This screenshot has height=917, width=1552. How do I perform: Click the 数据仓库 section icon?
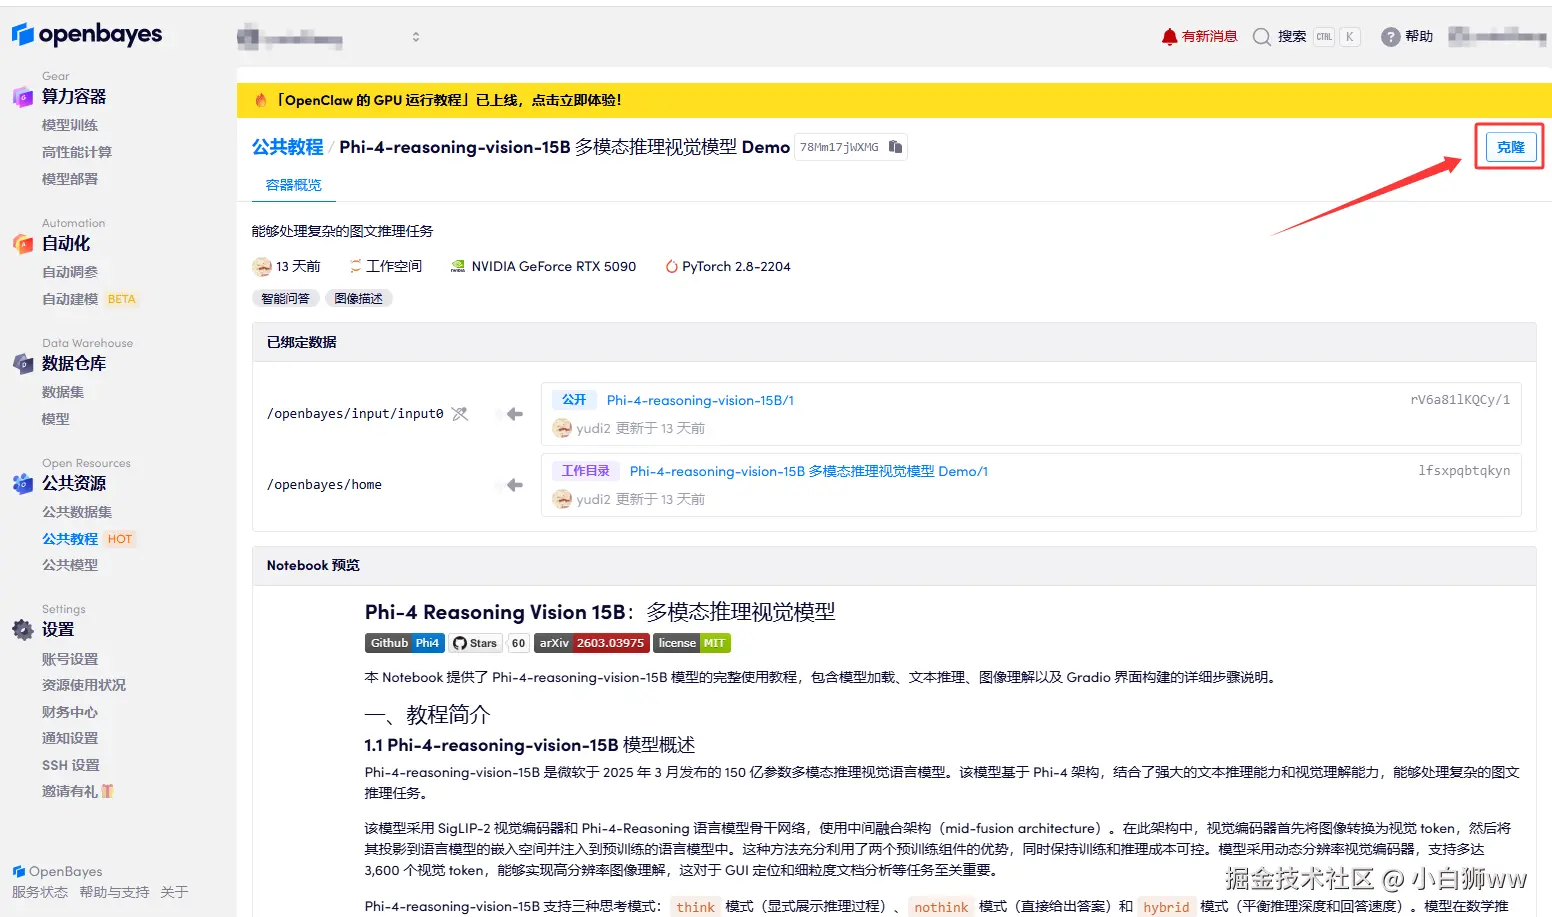coord(23,364)
